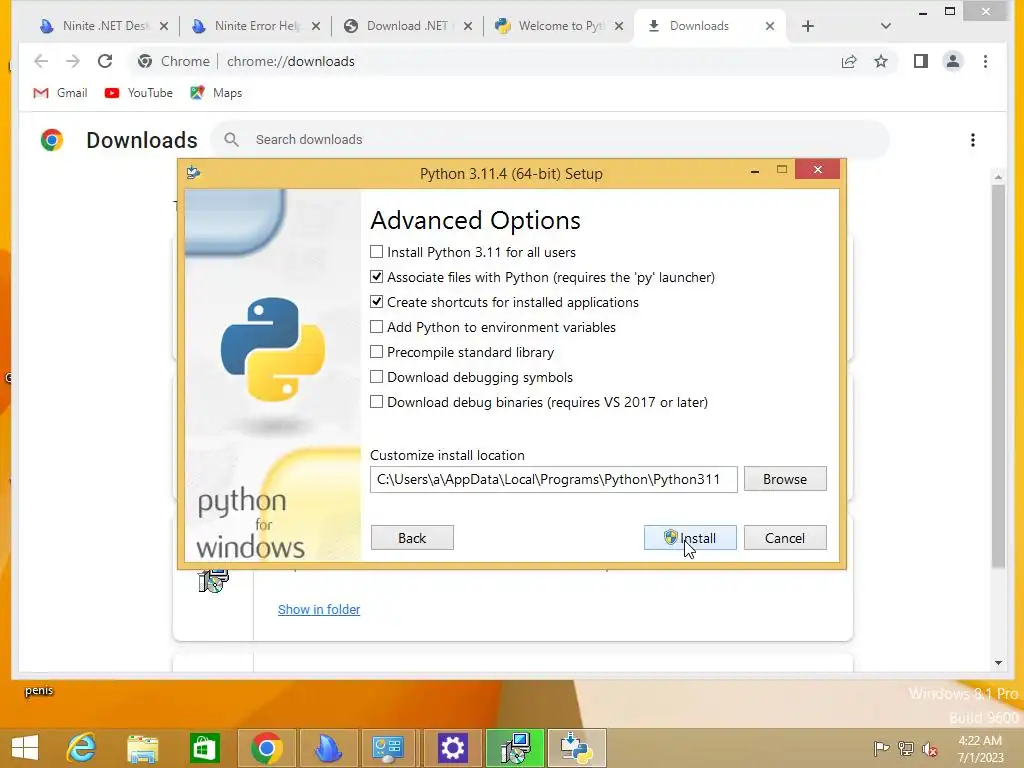
Task: Click the Install button in Python Setup
Action: tap(690, 537)
